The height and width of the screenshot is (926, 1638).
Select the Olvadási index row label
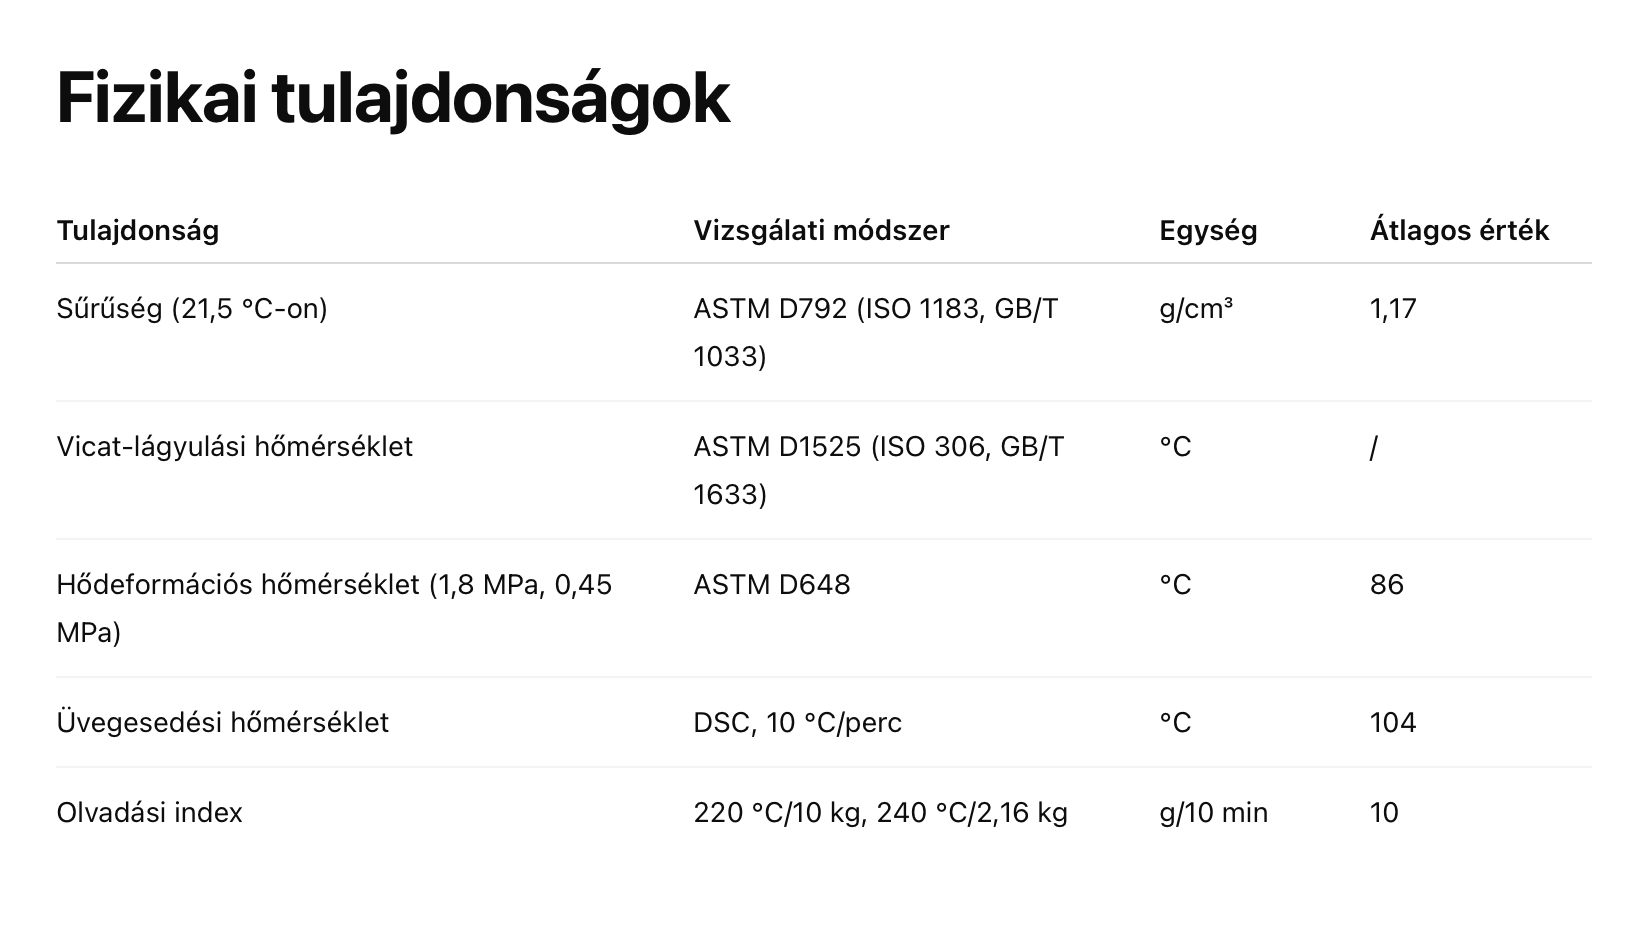(150, 812)
